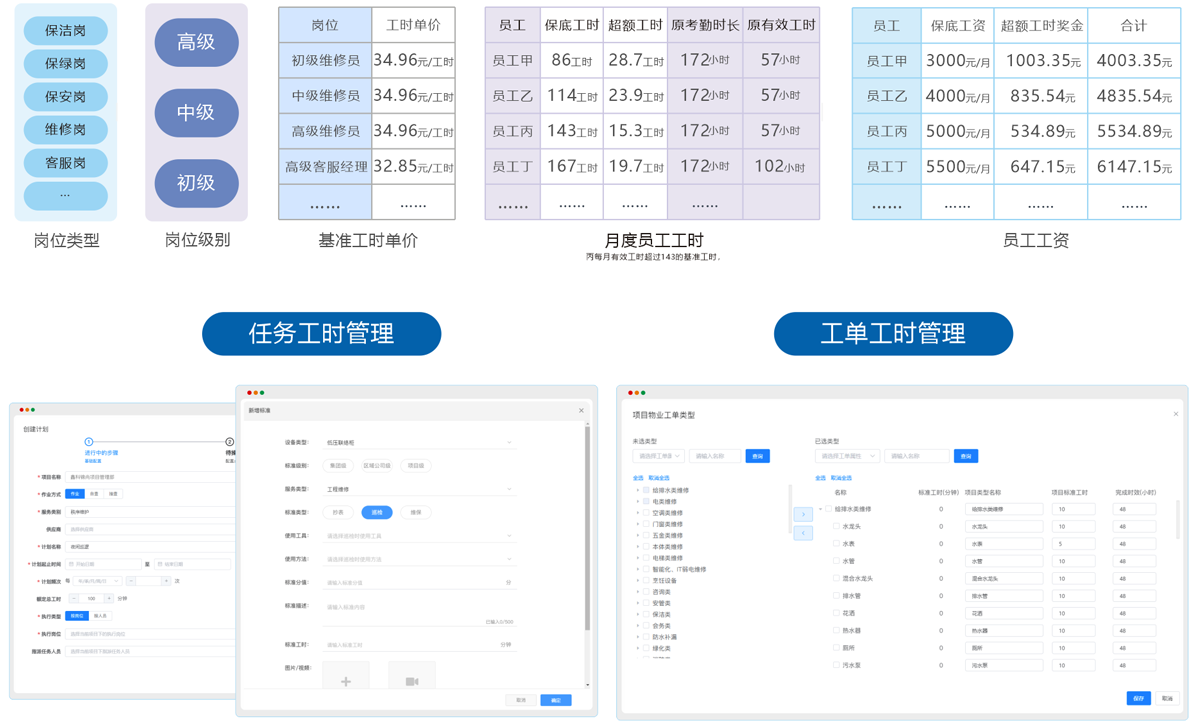Click the move-left arrow transfer button

pyautogui.click(x=803, y=533)
